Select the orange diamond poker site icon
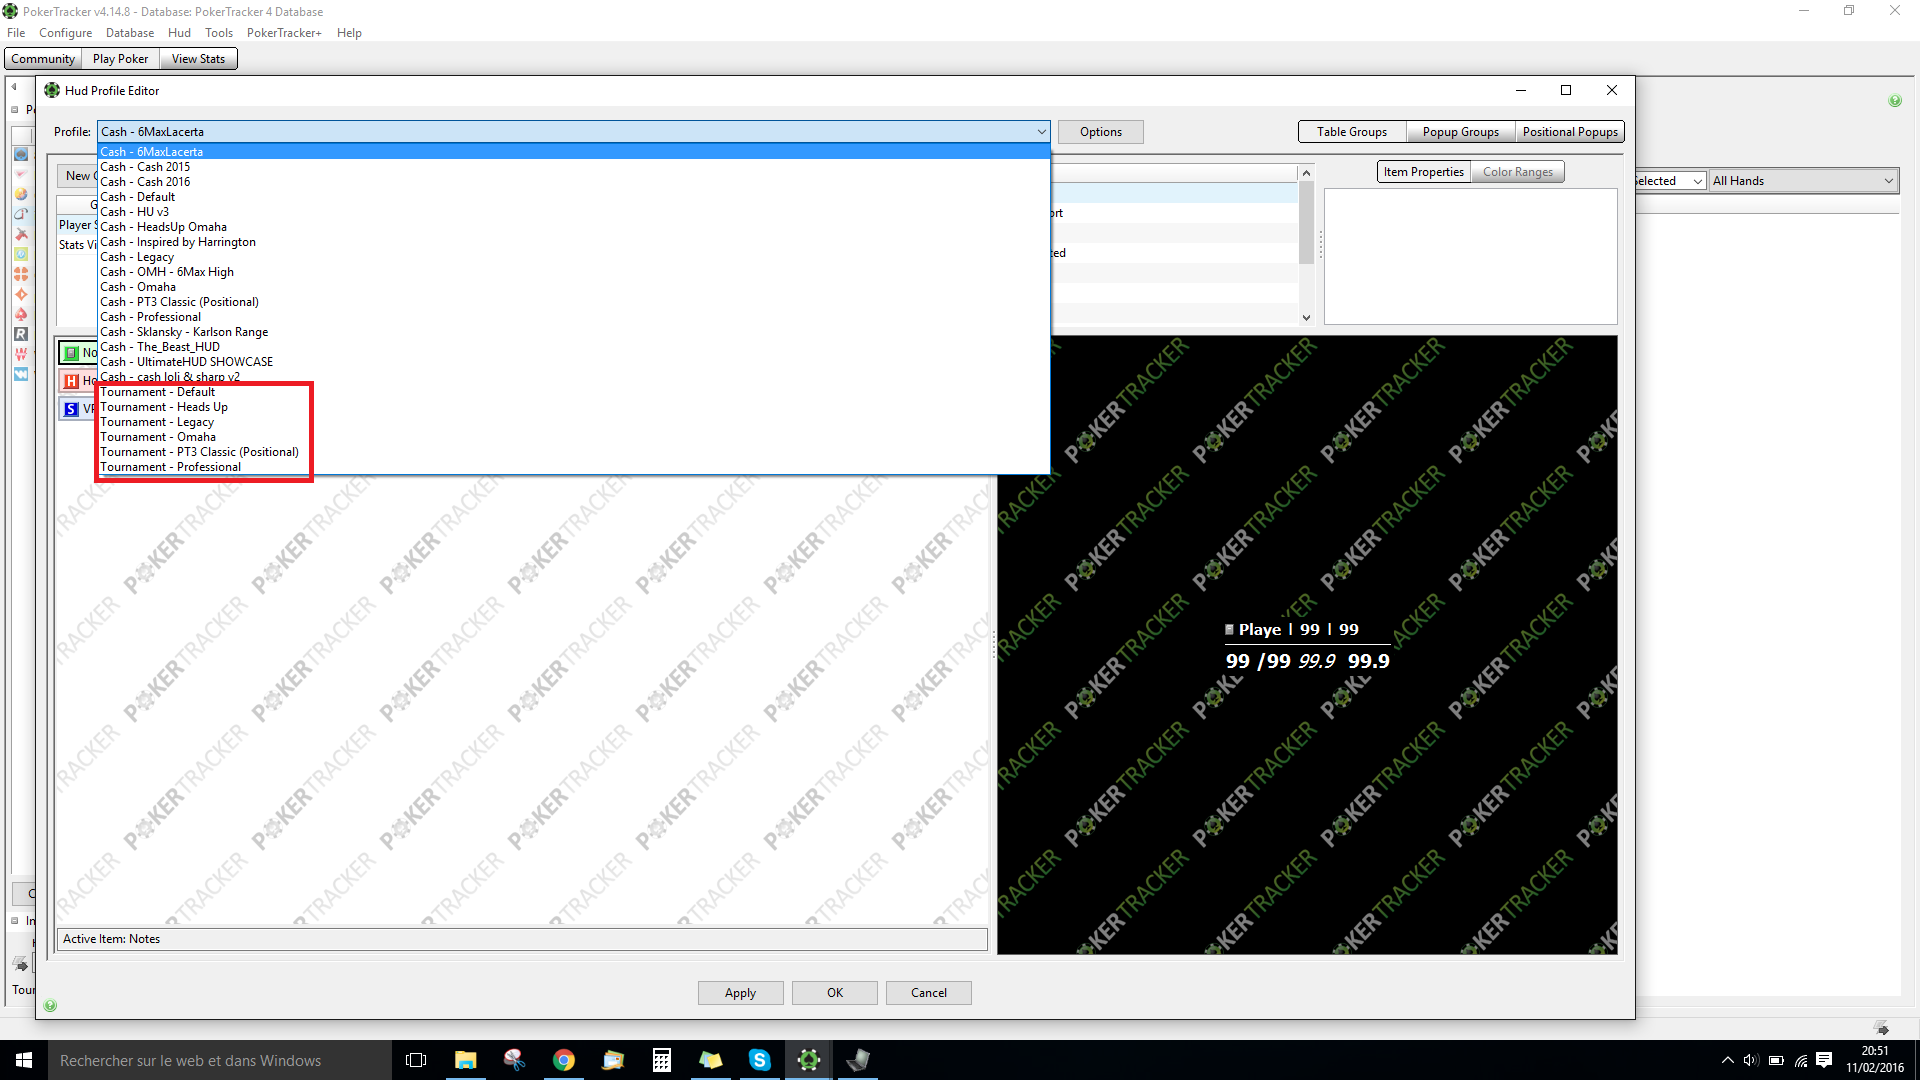The height and width of the screenshot is (1080, 1920). pos(21,294)
